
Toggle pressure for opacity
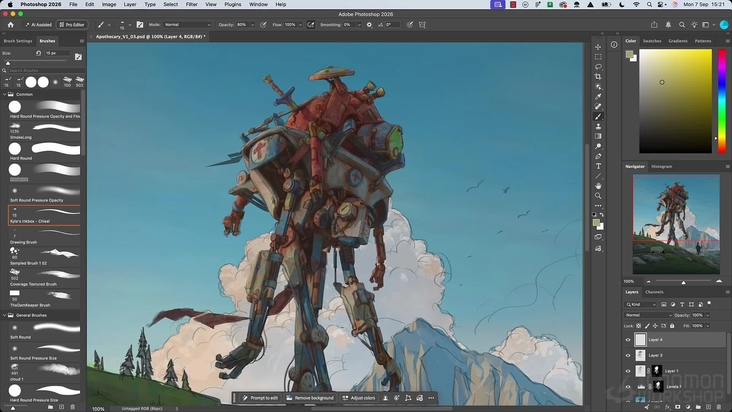tap(263, 25)
